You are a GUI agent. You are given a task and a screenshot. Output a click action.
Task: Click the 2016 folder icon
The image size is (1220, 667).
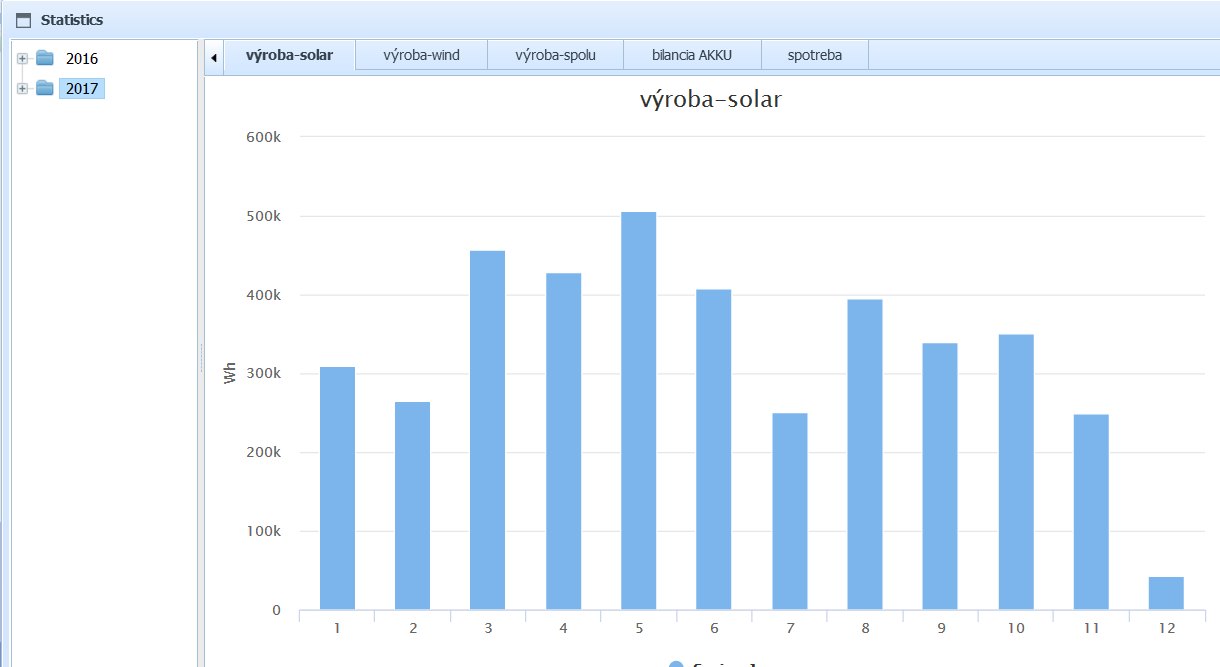coord(45,59)
